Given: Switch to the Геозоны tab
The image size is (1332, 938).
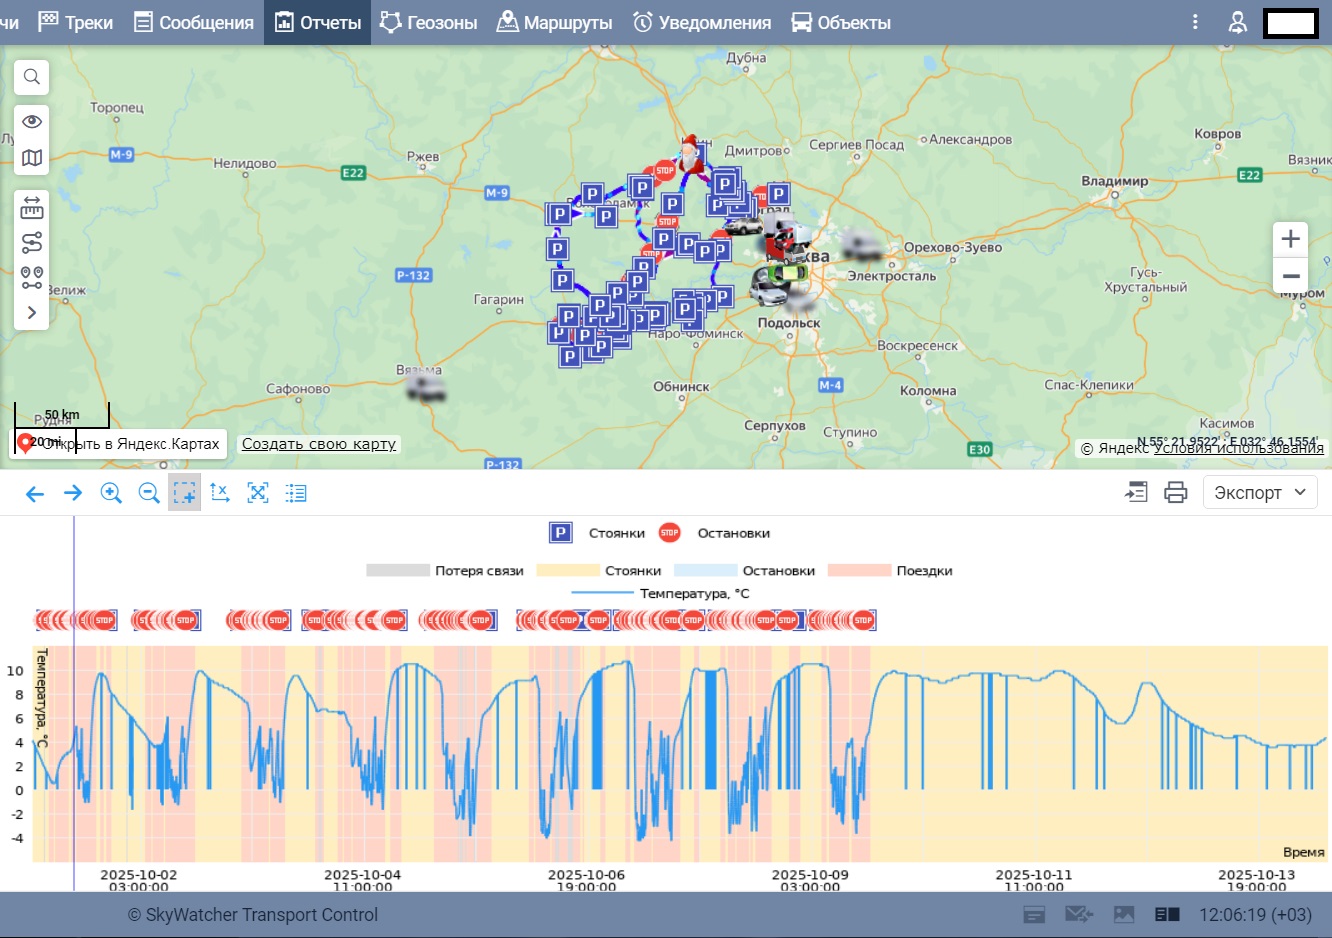Looking at the screenshot, I should 429,22.
